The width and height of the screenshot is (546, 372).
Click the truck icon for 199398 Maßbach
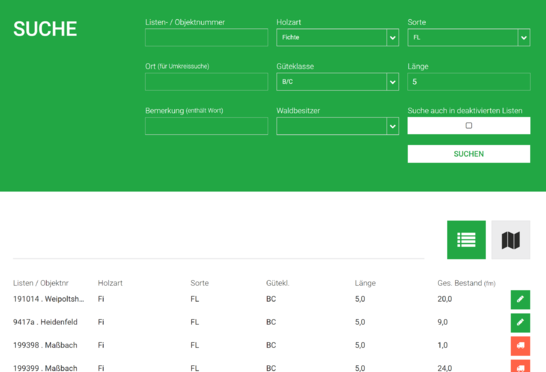521,346
